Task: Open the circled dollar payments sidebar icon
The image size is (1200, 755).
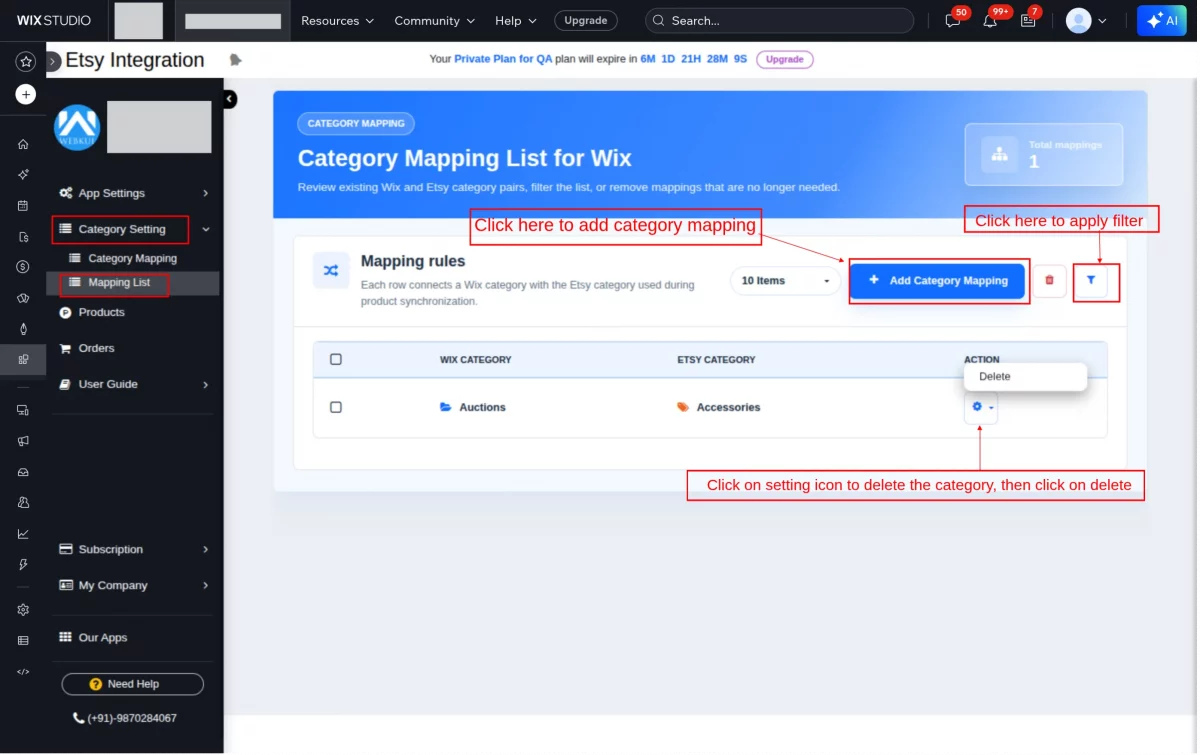Action: (23, 267)
